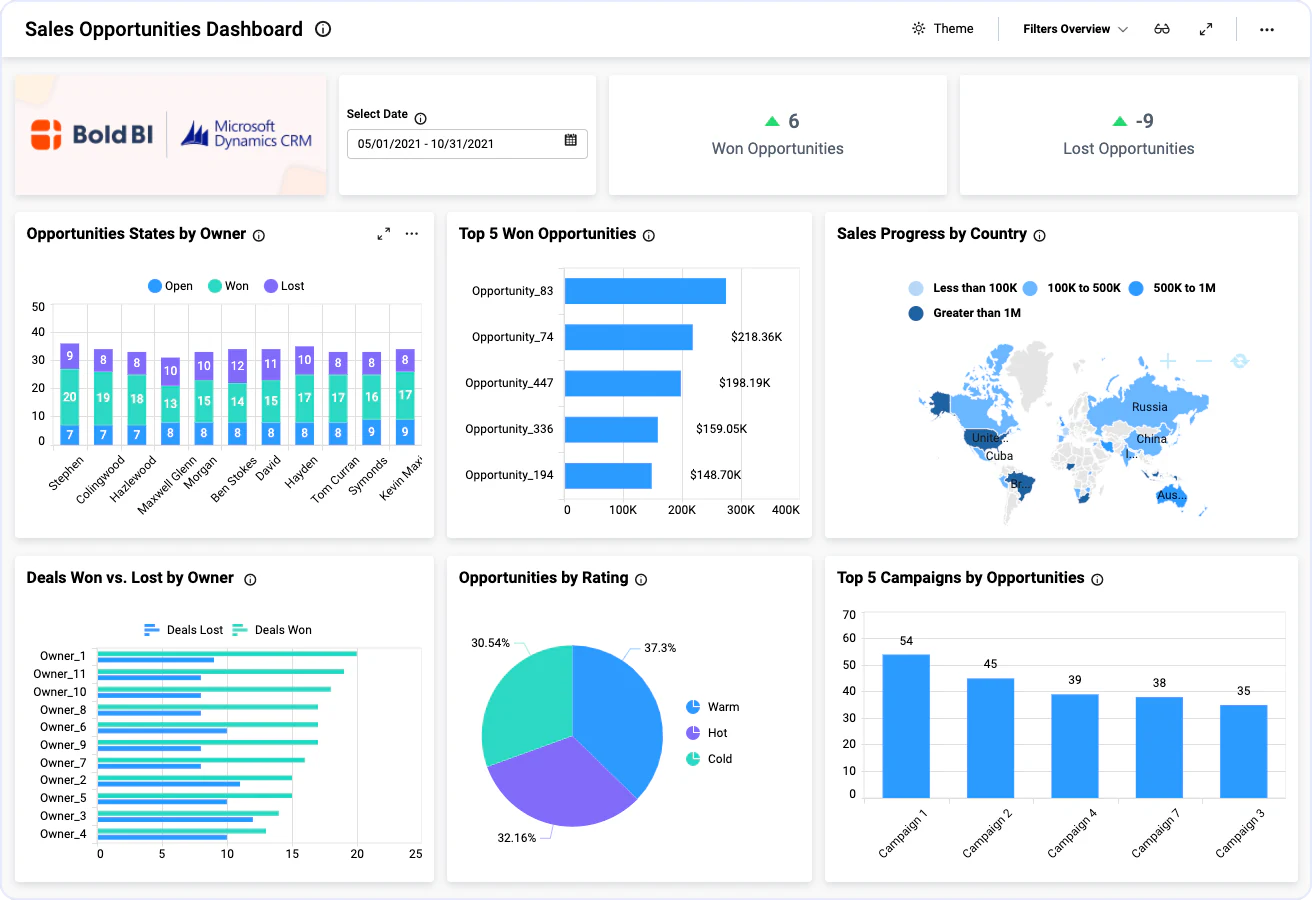Toggle the Deals Won legend item
This screenshot has width=1312, height=900.
tap(272, 630)
